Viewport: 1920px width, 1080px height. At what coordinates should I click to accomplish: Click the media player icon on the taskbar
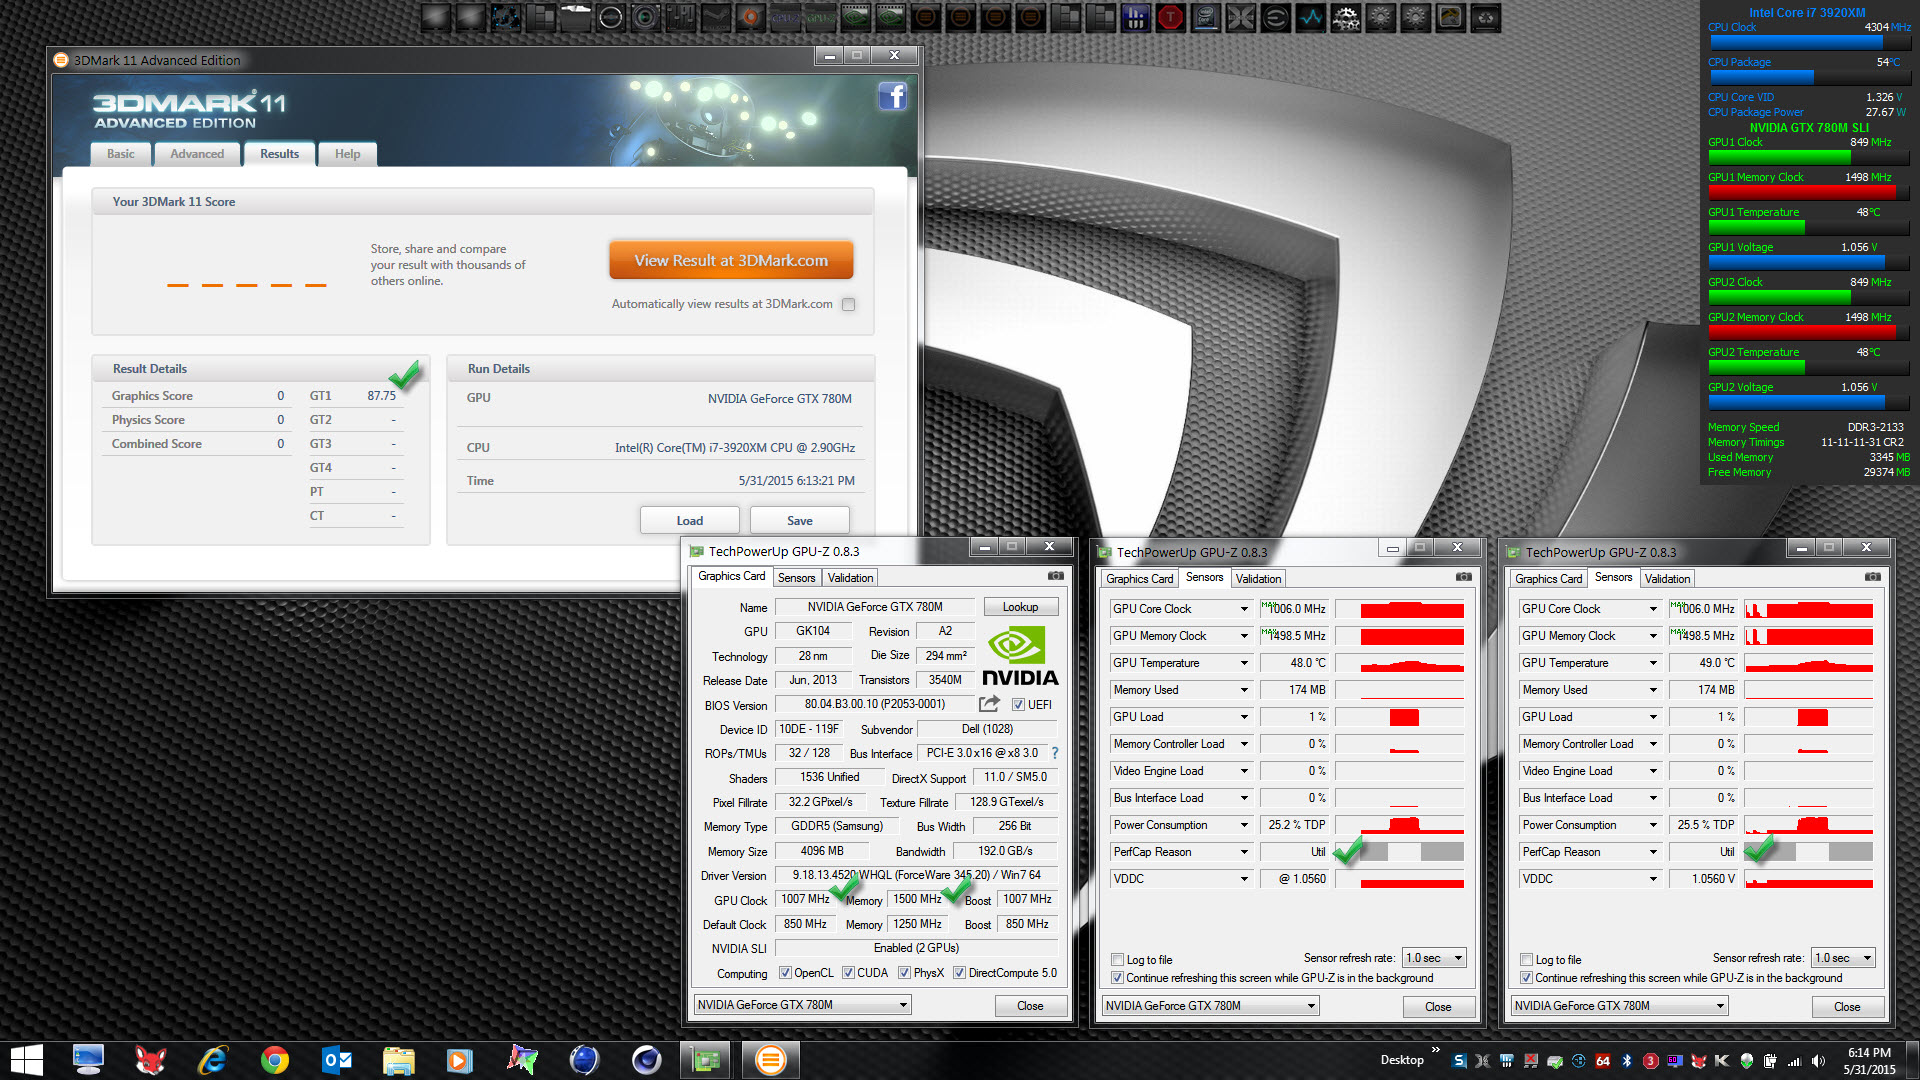(x=460, y=1060)
